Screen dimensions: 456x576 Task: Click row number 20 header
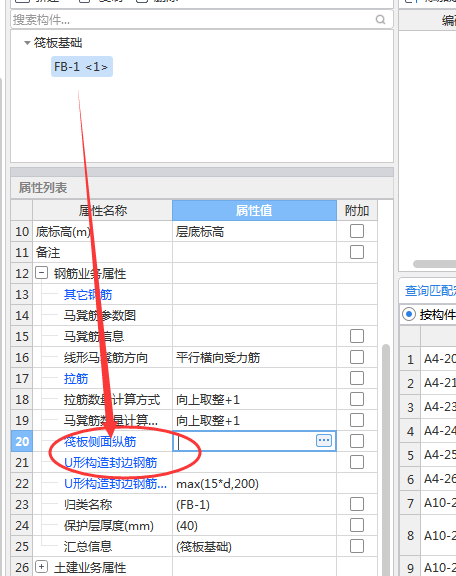(x=22, y=441)
